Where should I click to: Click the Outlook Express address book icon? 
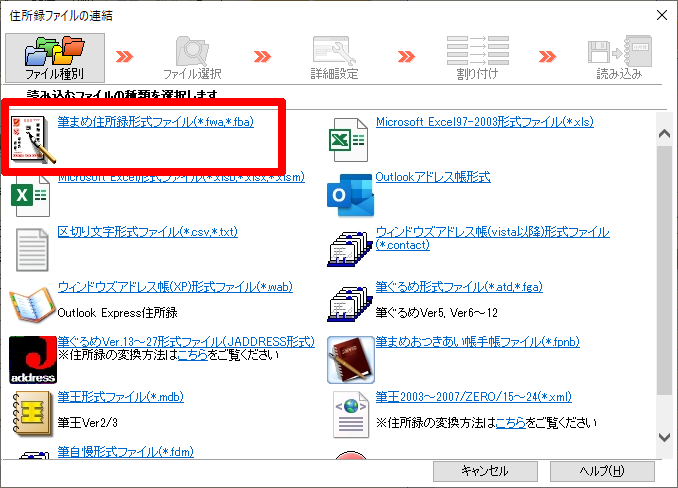click(x=32, y=305)
